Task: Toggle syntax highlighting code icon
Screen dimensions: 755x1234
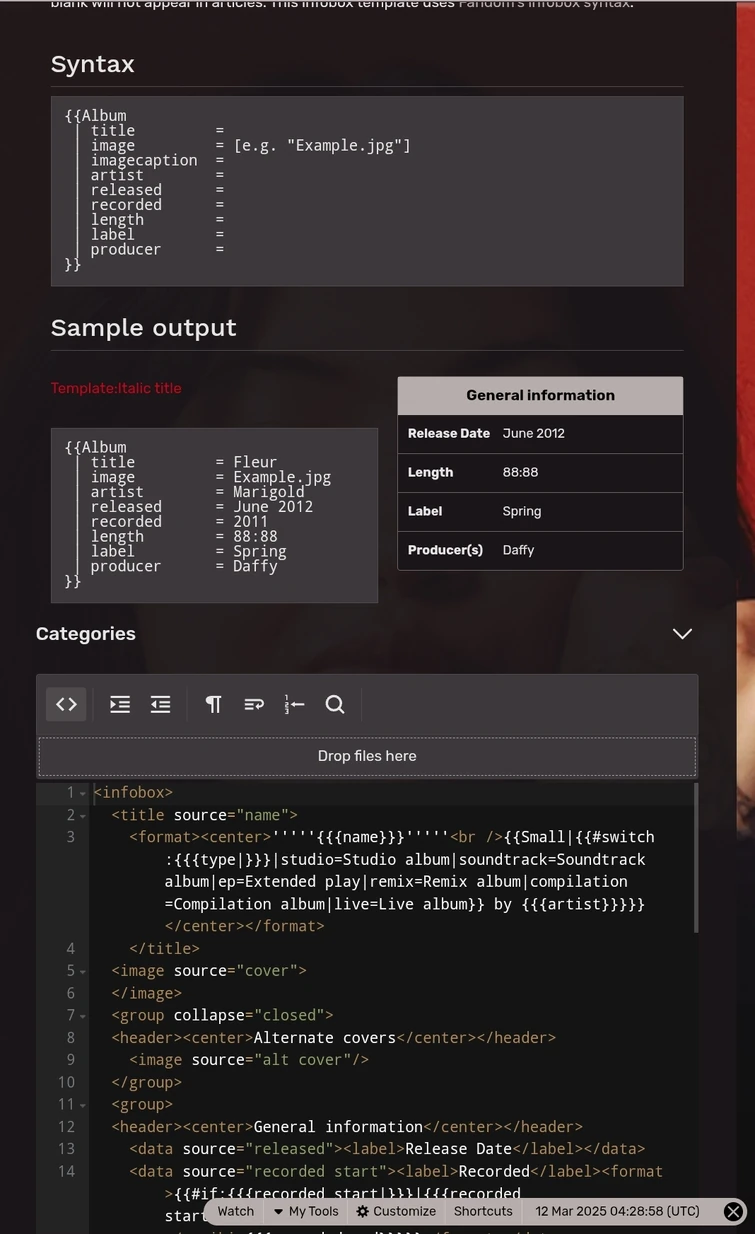Action: [x=66, y=704]
